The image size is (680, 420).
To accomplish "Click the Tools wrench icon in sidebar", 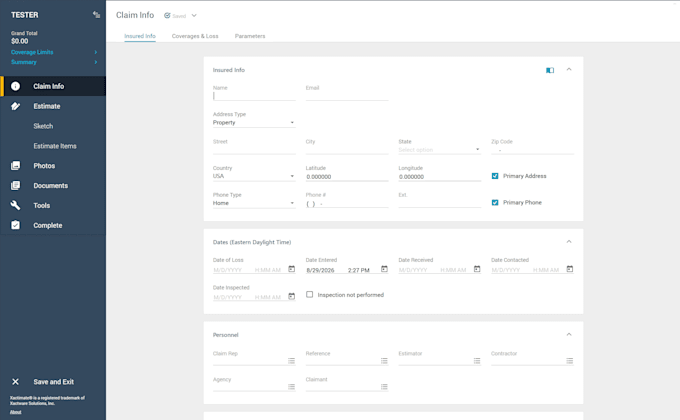I will pyautogui.click(x=16, y=205).
